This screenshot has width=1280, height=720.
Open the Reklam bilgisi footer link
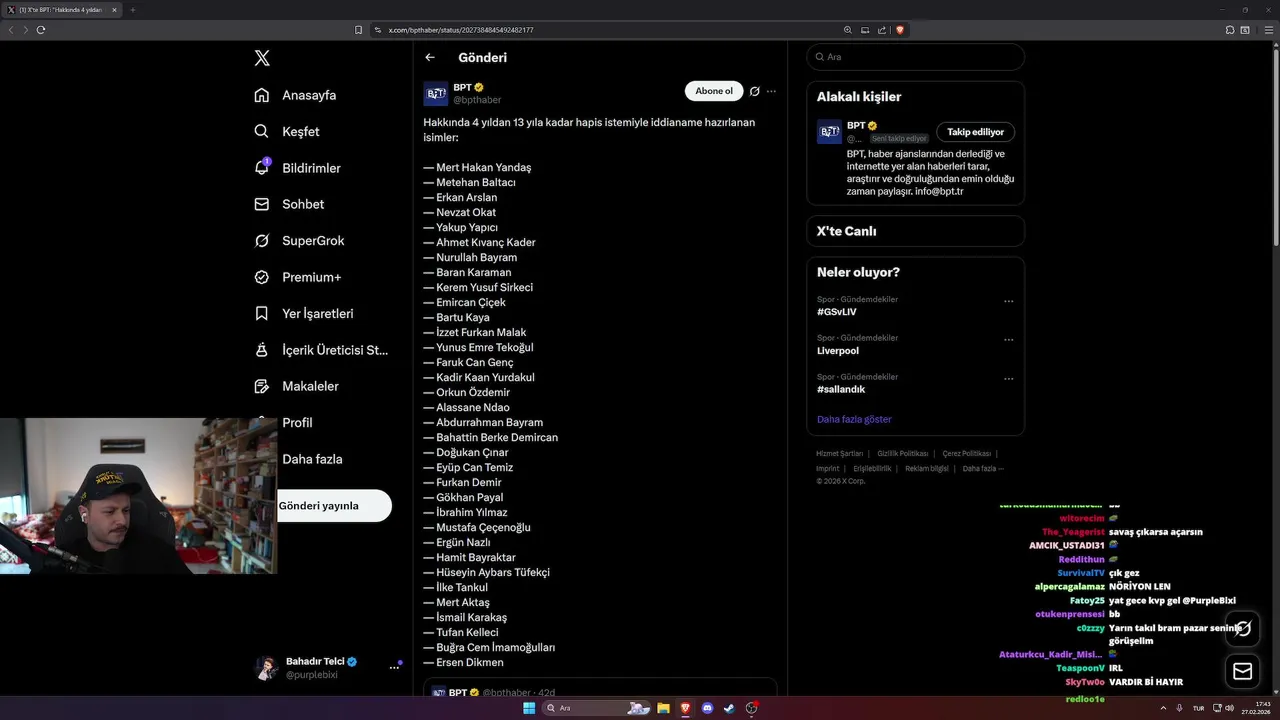(x=927, y=468)
